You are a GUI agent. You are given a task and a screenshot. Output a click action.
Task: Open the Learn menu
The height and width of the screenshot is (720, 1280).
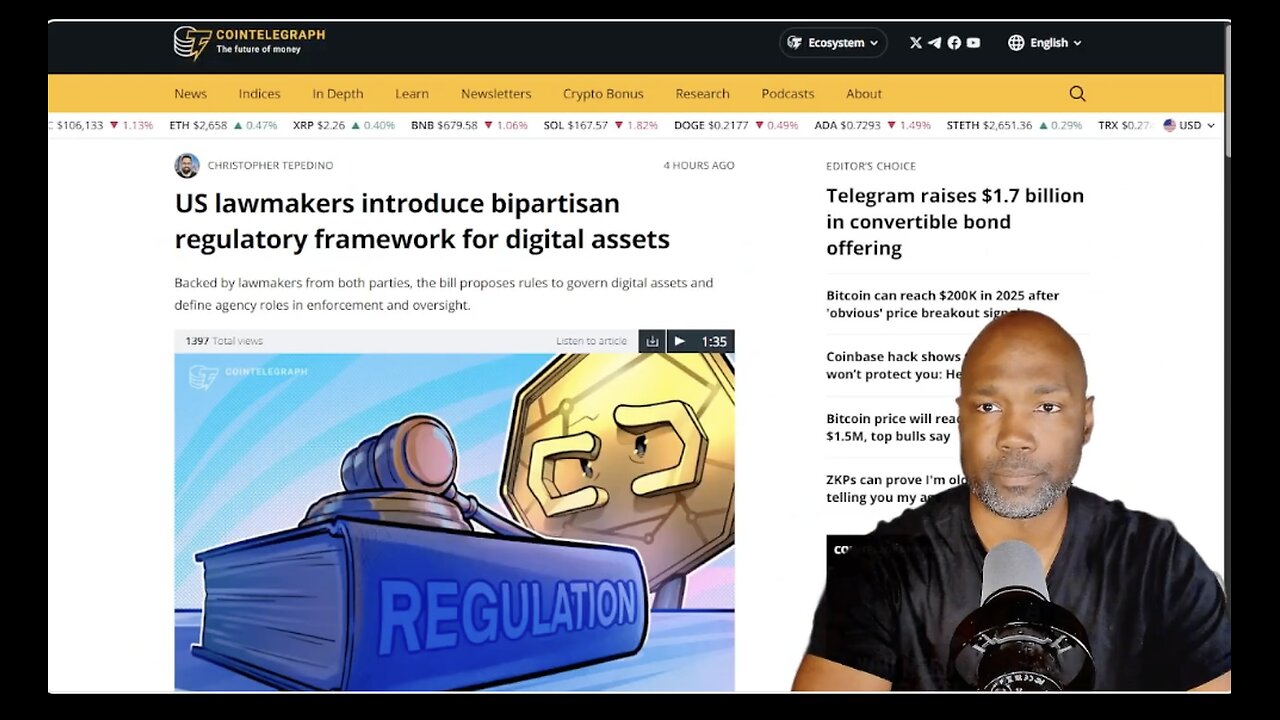click(x=412, y=94)
